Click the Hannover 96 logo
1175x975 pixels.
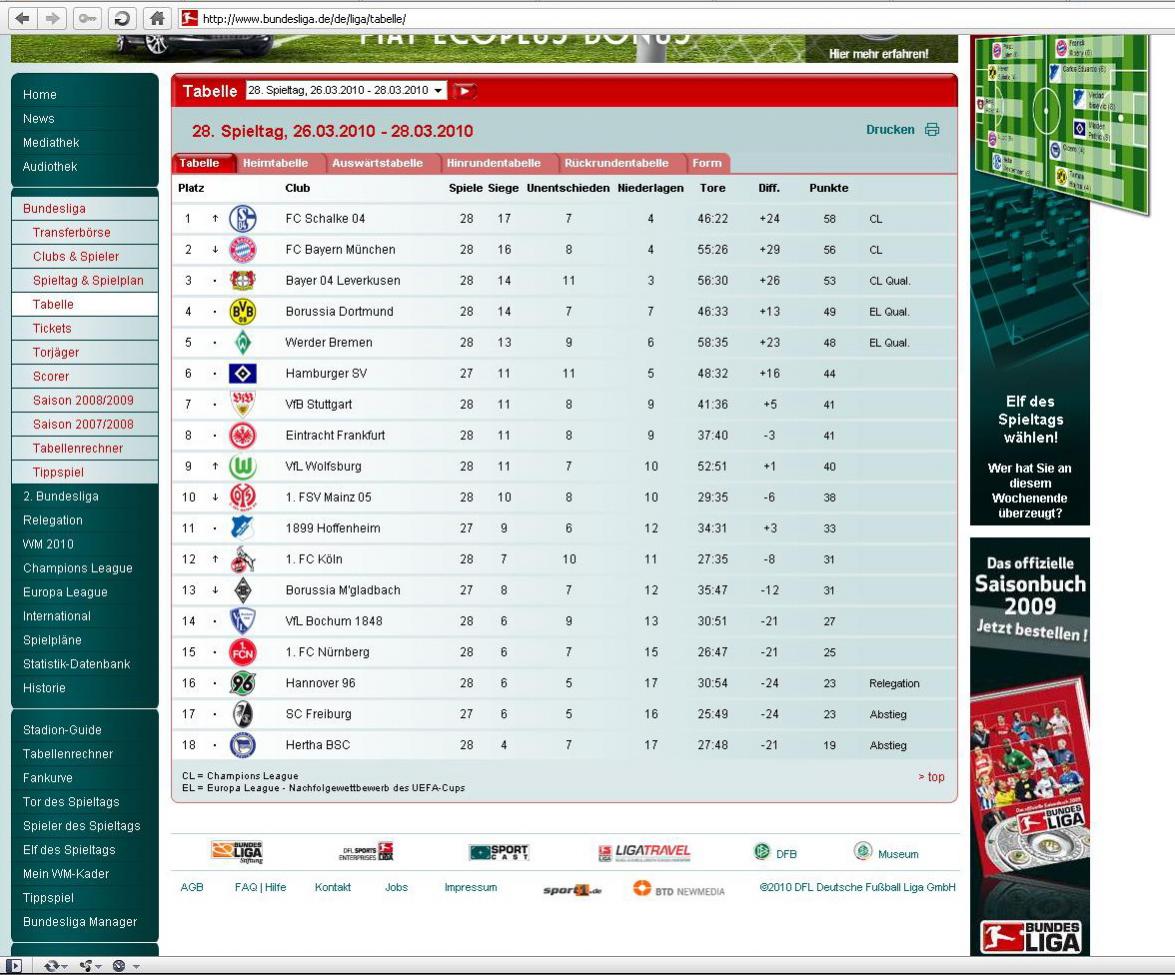click(x=243, y=683)
